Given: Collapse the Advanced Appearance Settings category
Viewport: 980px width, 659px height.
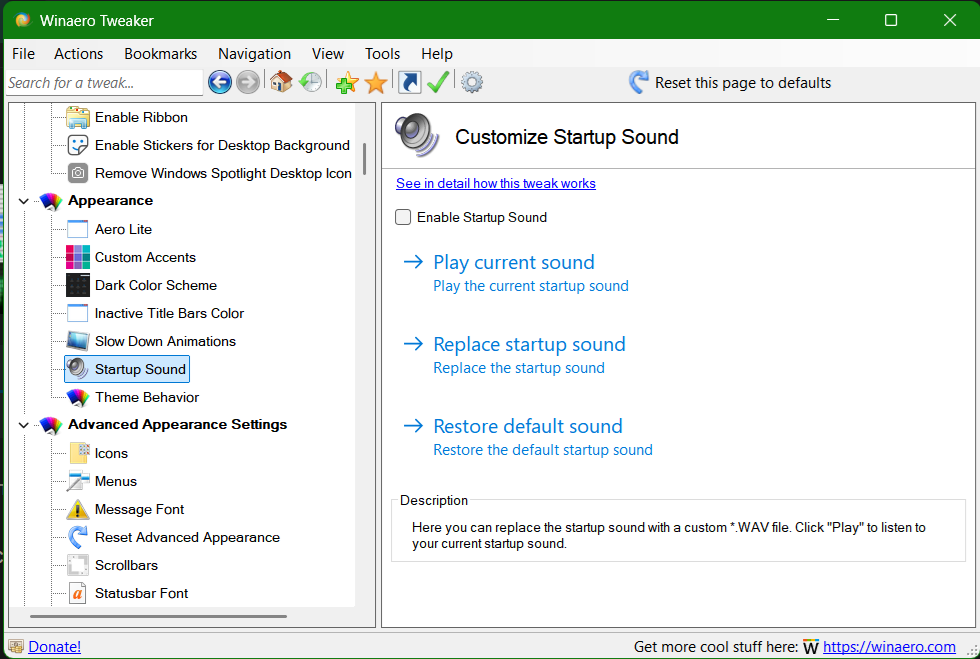Looking at the screenshot, I should pos(24,425).
